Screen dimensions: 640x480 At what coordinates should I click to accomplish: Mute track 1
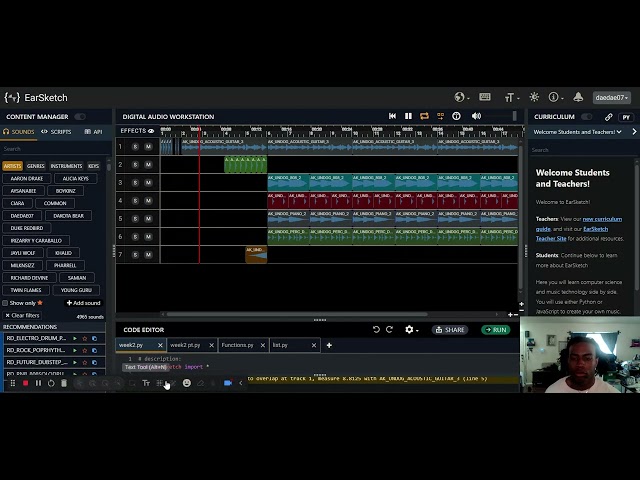pos(148,147)
